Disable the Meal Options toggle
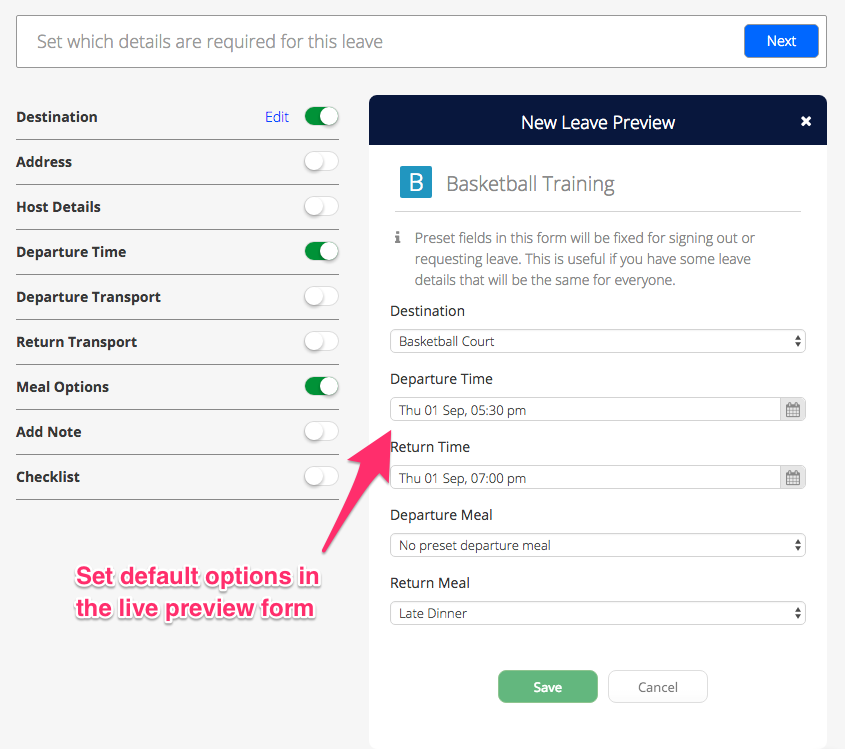Viewport: 845px width, 749px height. 321,387
